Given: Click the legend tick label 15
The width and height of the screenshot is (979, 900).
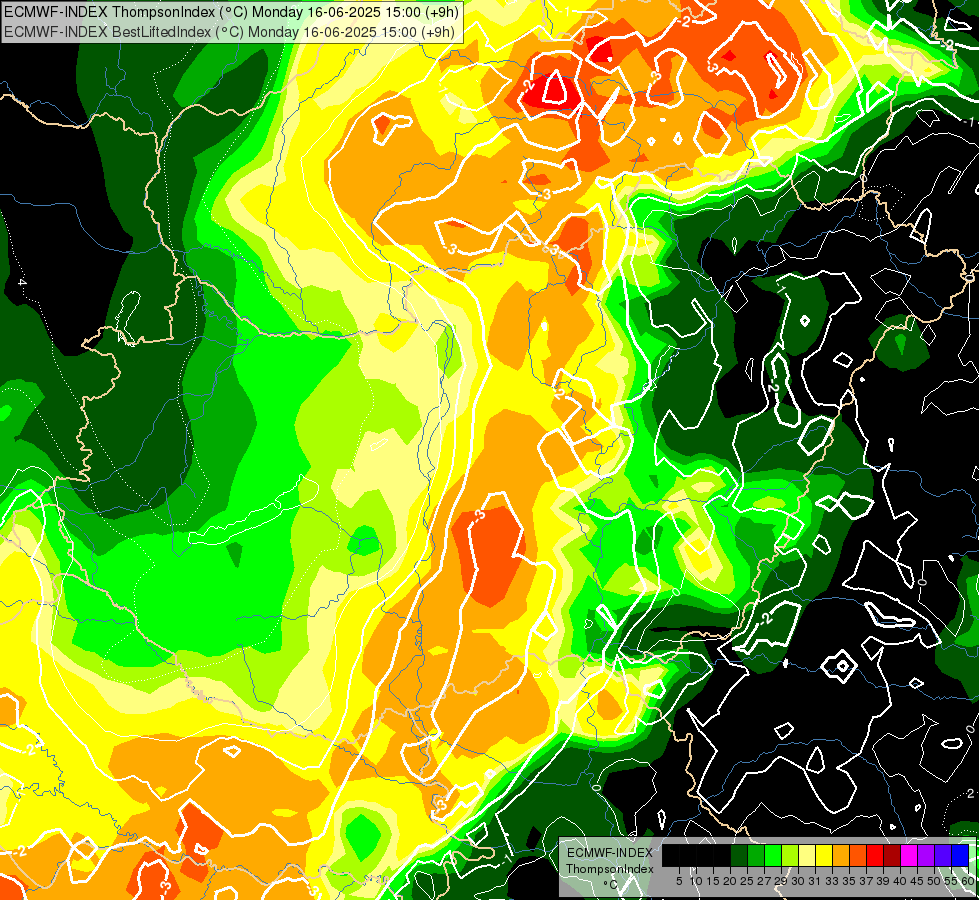Looking at the screenshot, I should [713, 881].
